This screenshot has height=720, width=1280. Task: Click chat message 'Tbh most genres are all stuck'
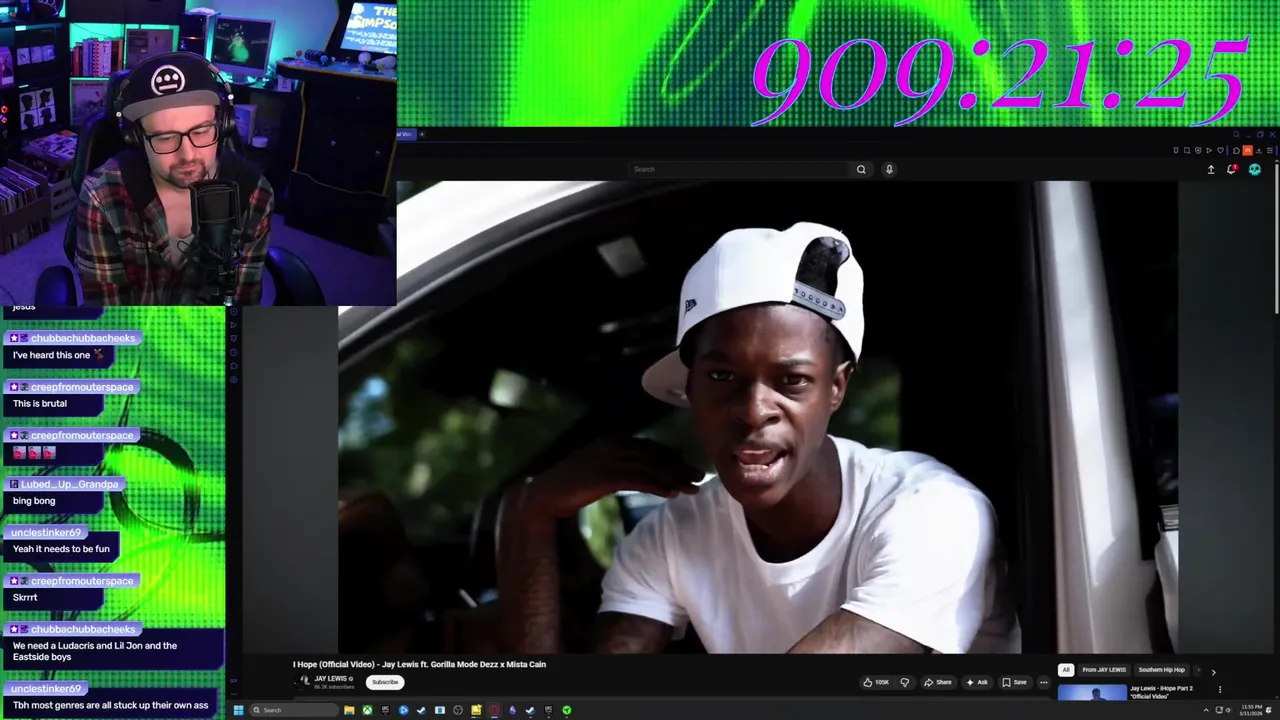pos(110,705)
